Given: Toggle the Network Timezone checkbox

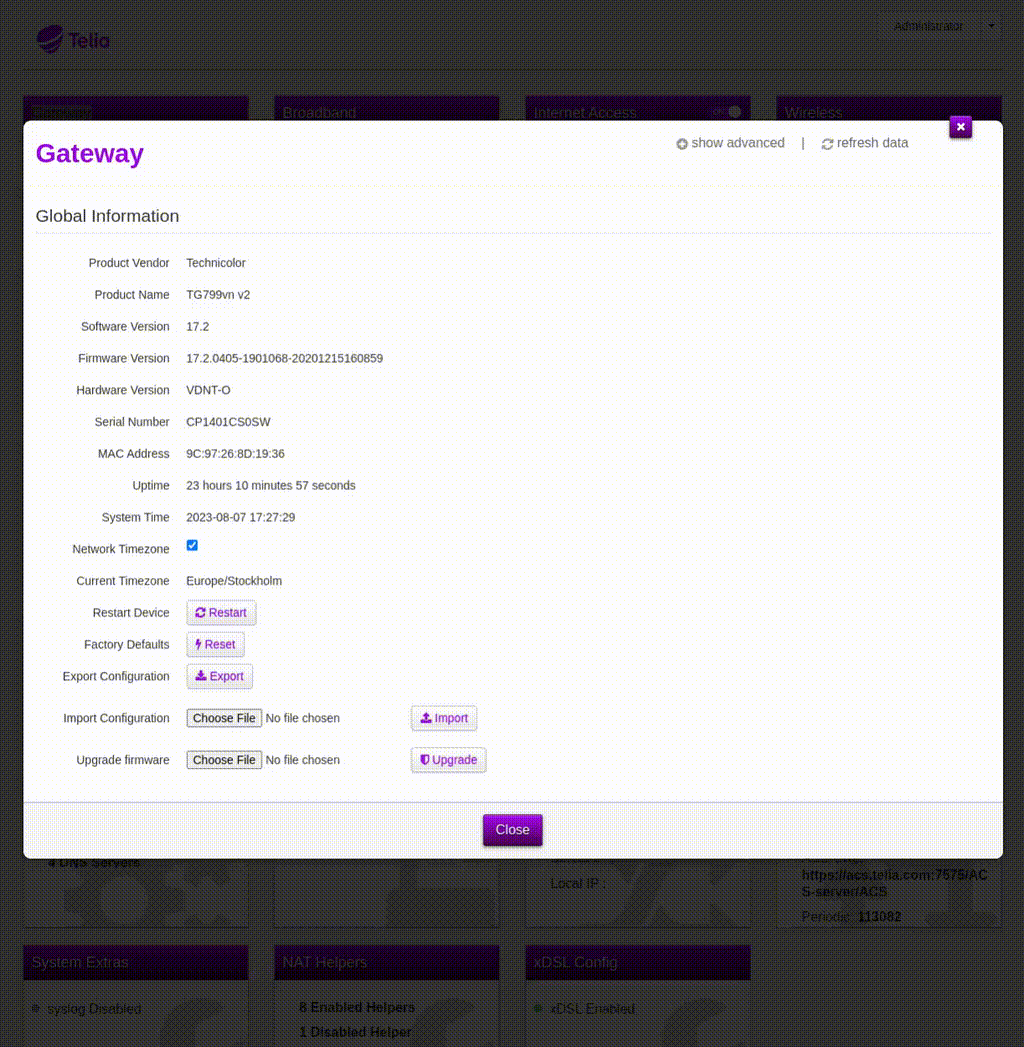Looking at the screenshot, I should [192, 546].
